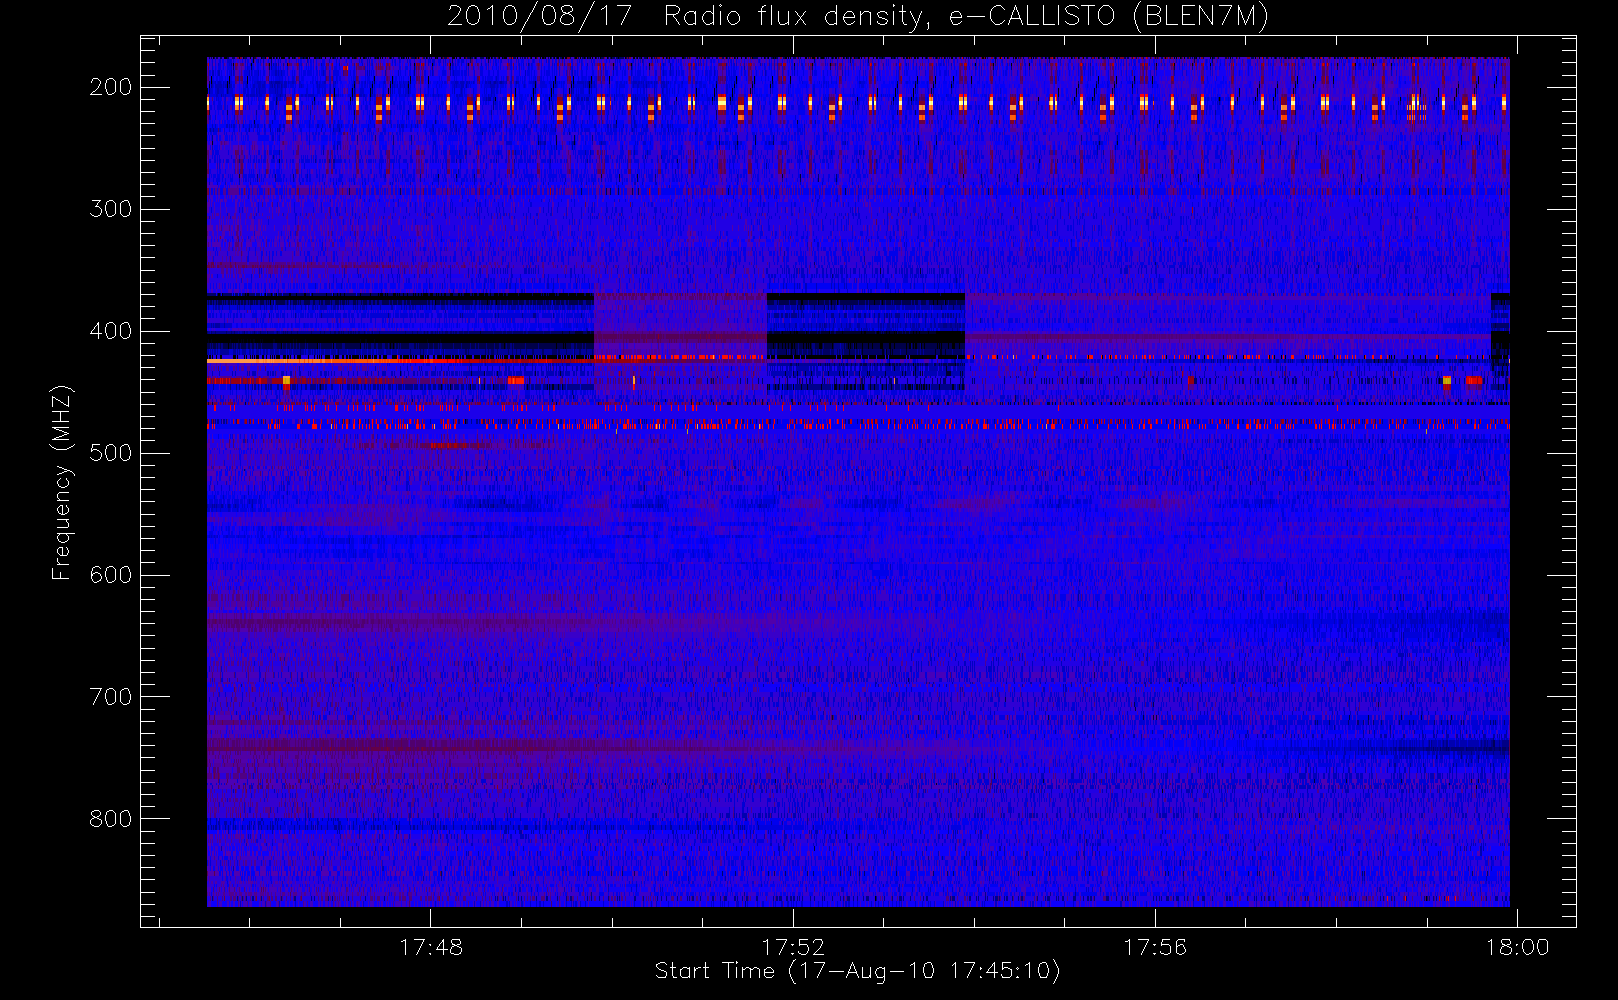
Task: Click the 700 frequency tick label
Action: [110, 697]
